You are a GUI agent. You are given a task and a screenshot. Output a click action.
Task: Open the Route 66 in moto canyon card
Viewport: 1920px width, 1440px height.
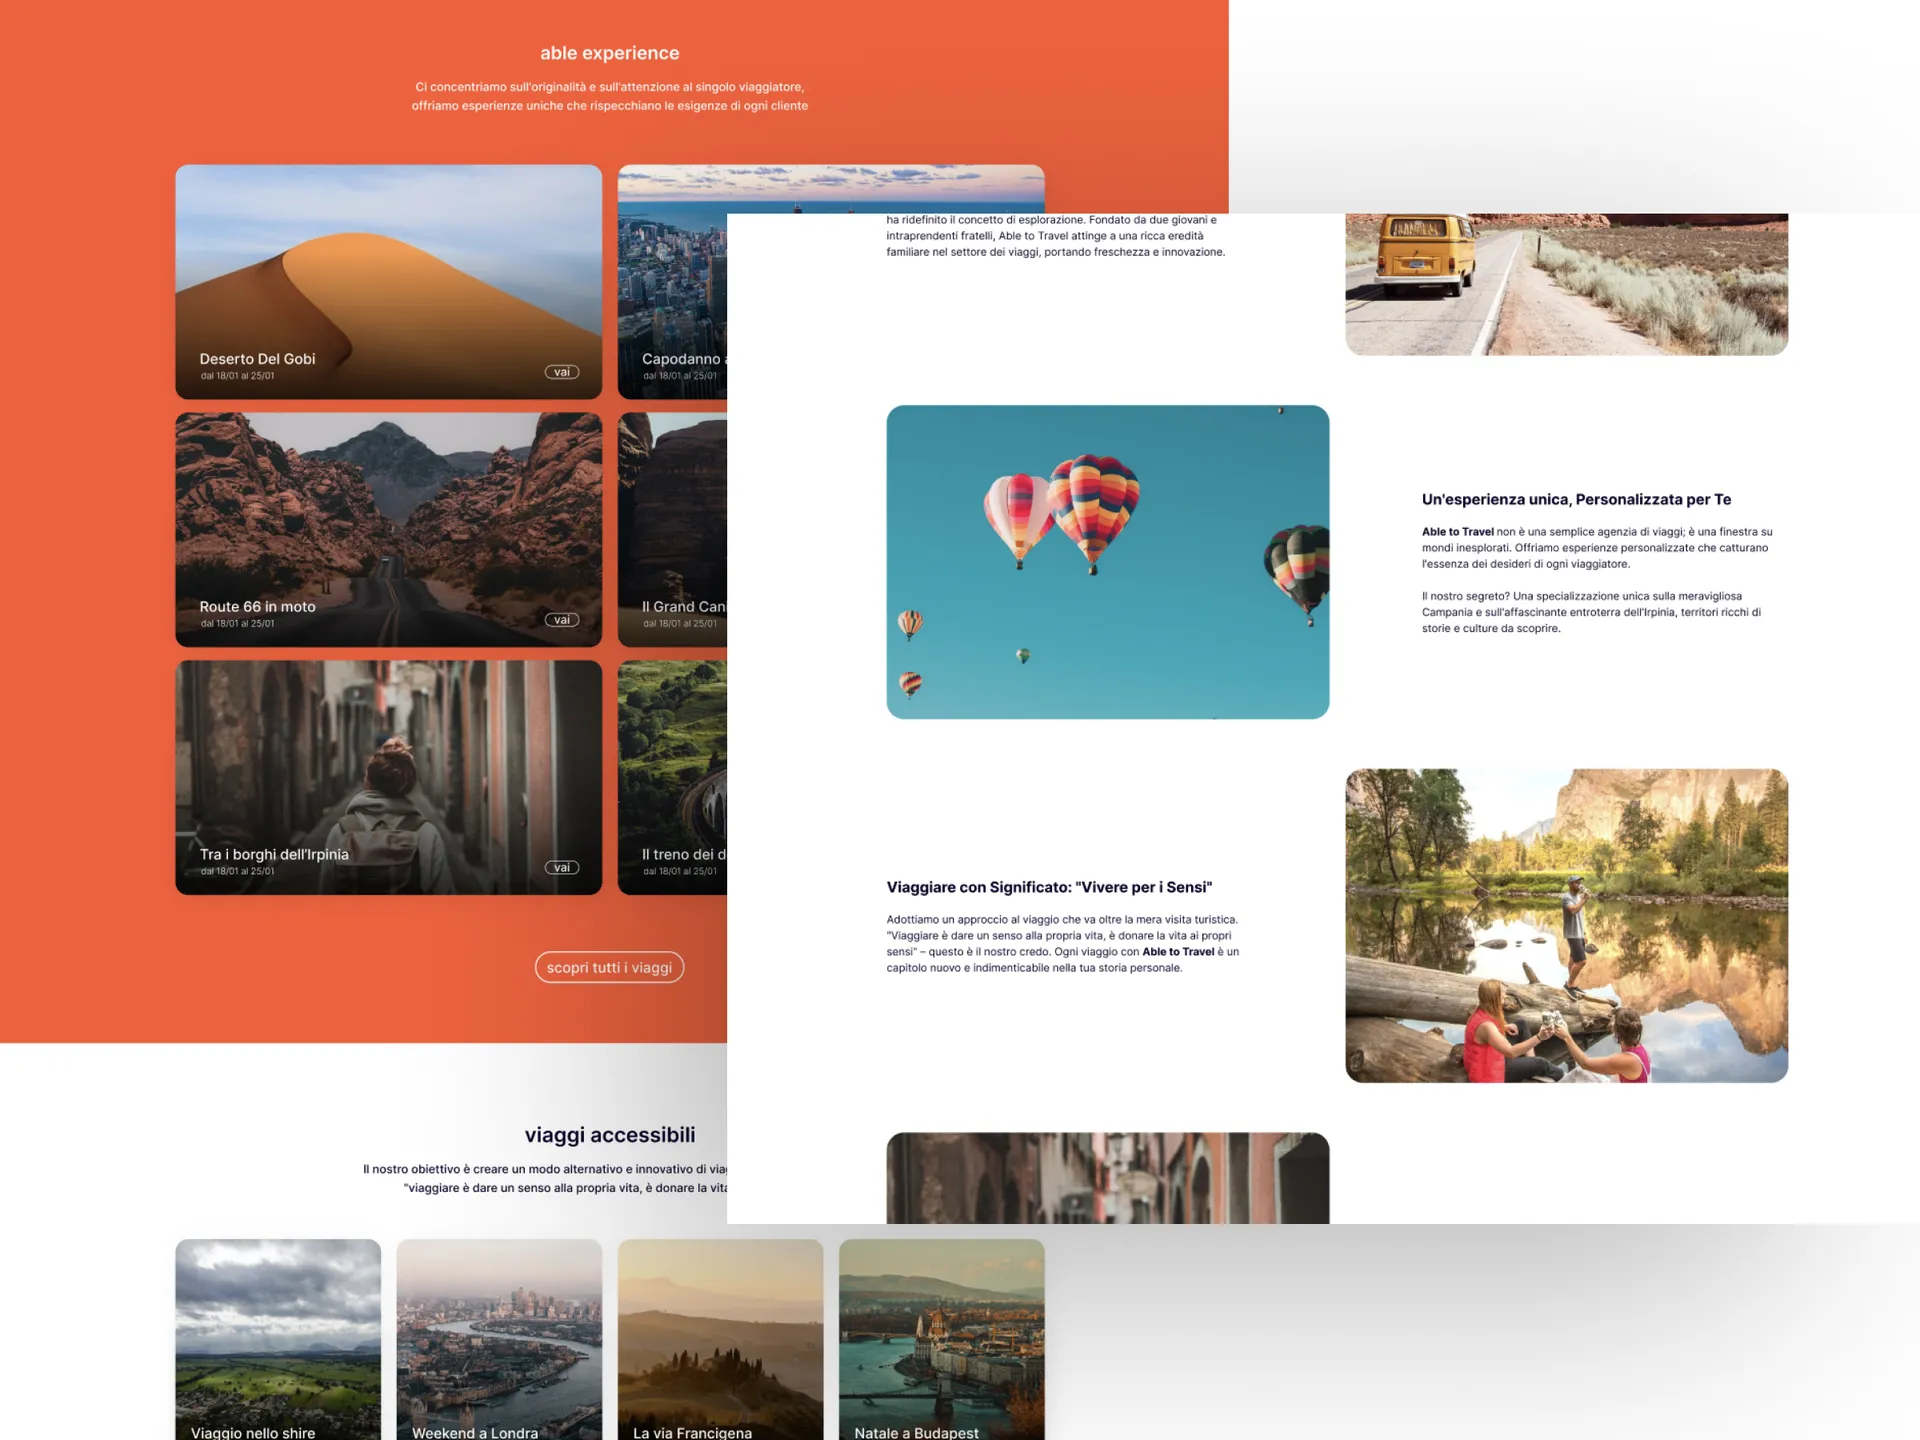click(x=389, y=530)
